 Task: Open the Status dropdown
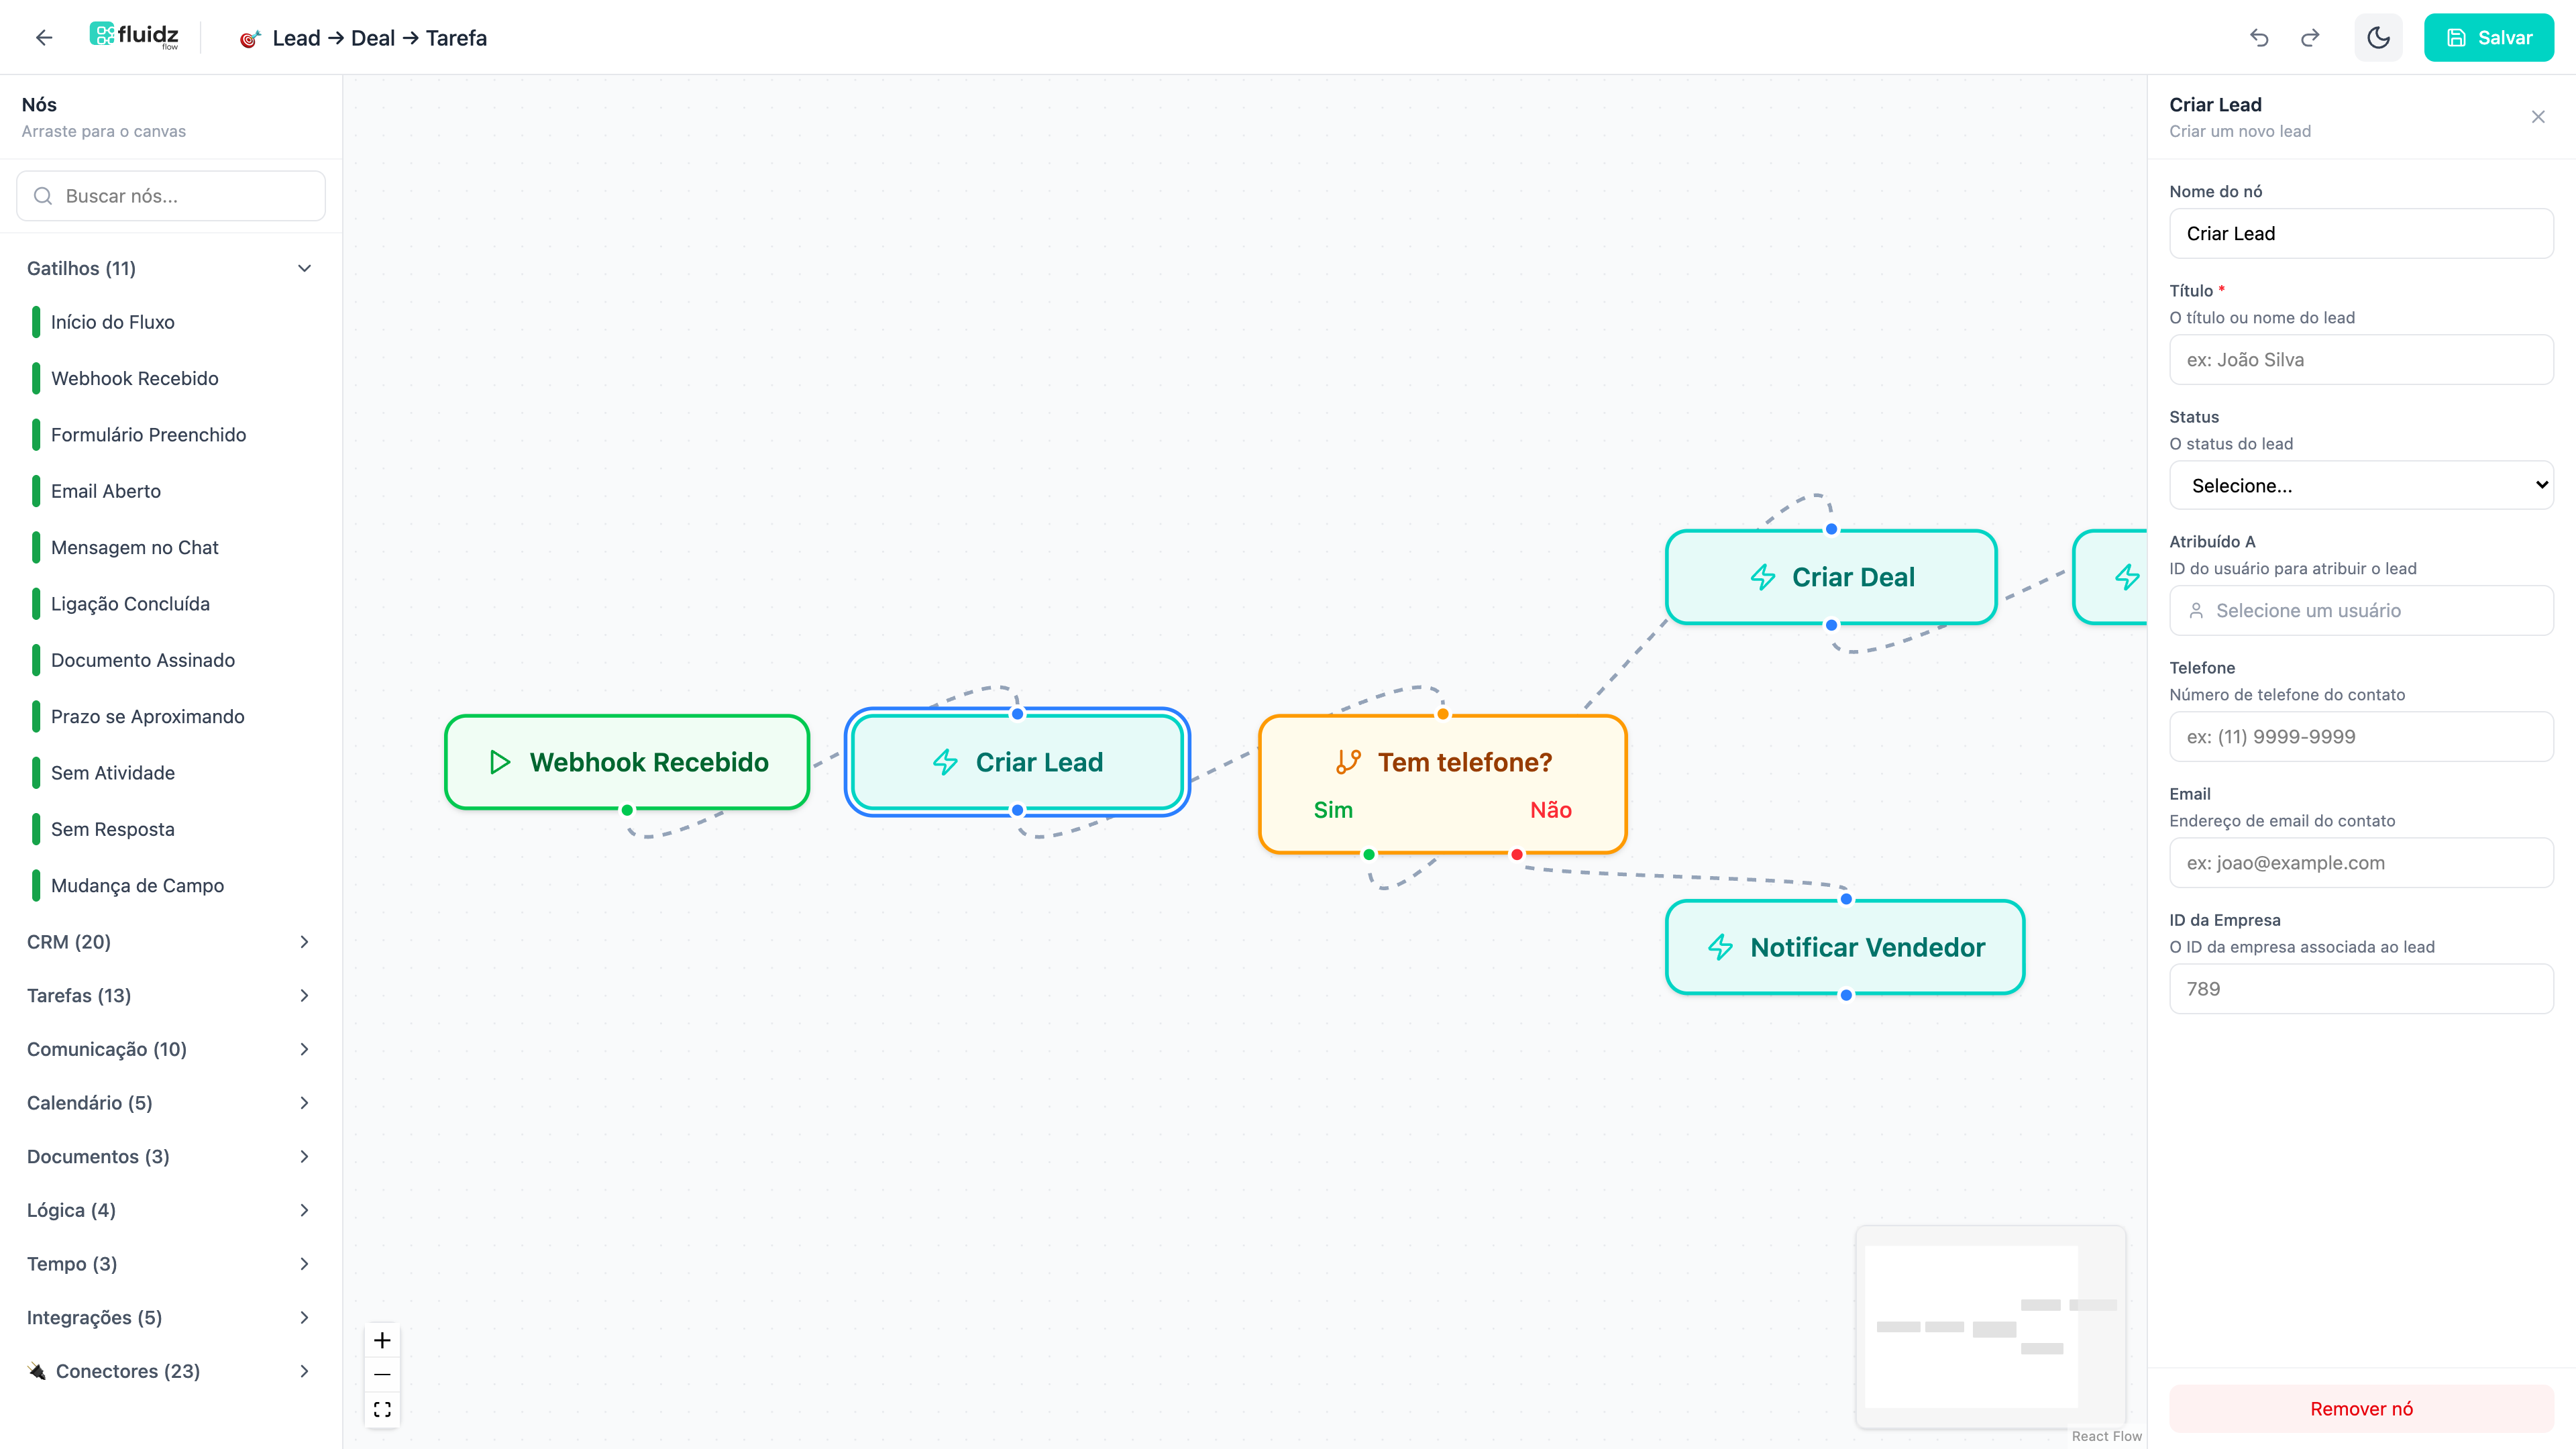point(2360,486)
